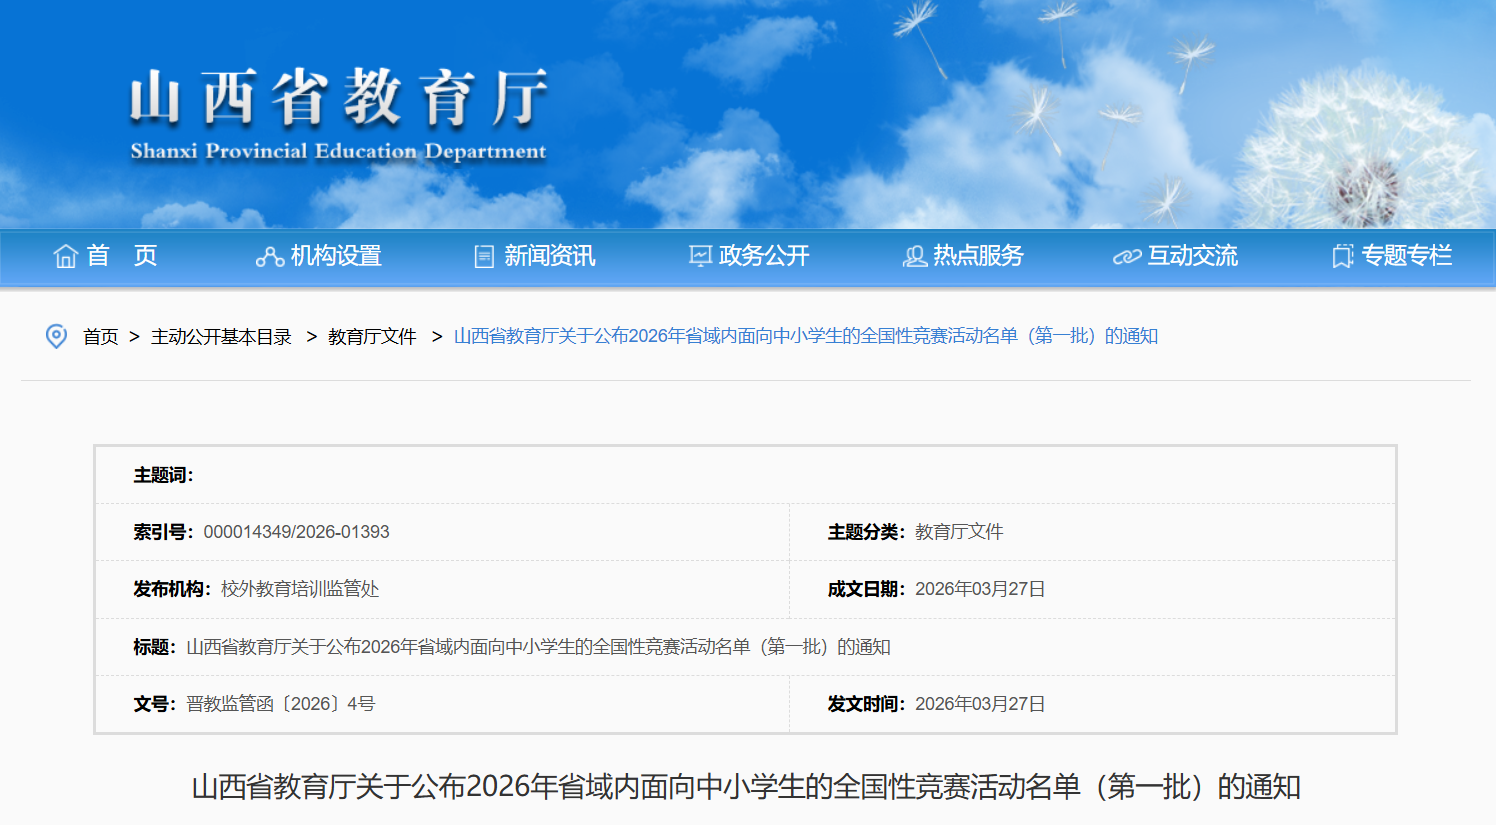Click the 教育厅文件 breadcrumb link

click(372, 337)
